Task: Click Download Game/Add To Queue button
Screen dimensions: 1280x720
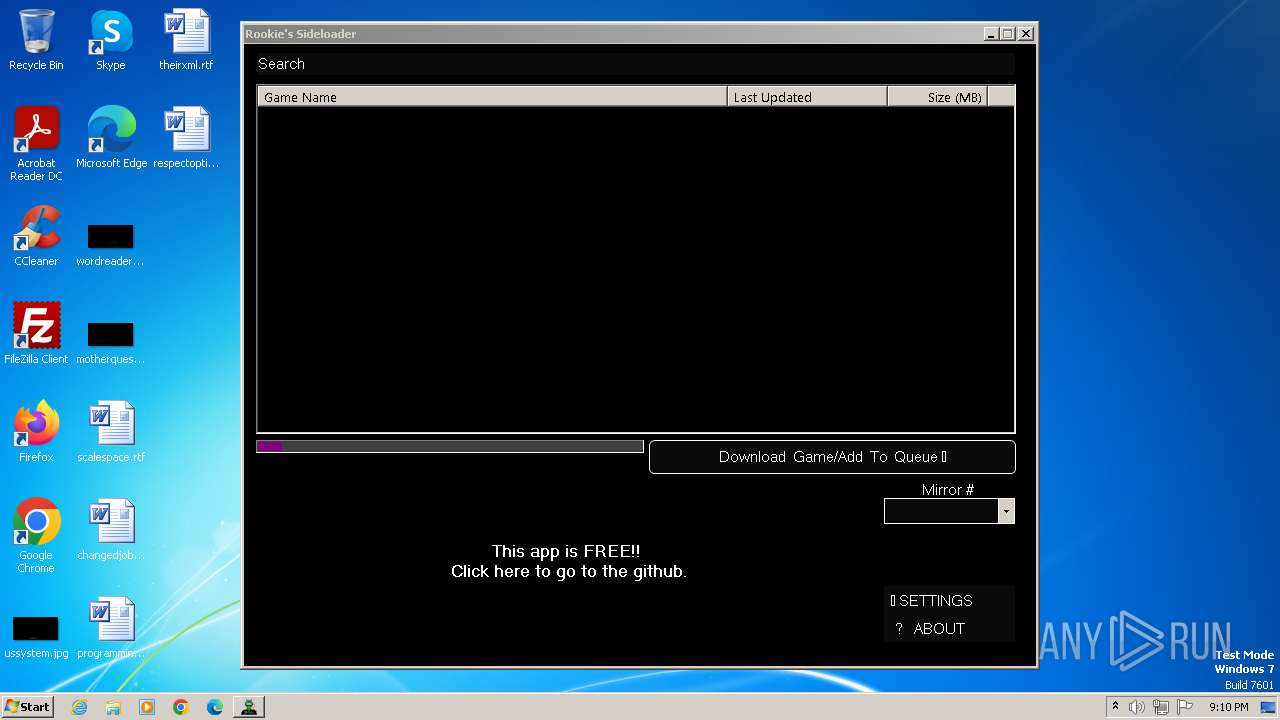Action: click(832, 457)
